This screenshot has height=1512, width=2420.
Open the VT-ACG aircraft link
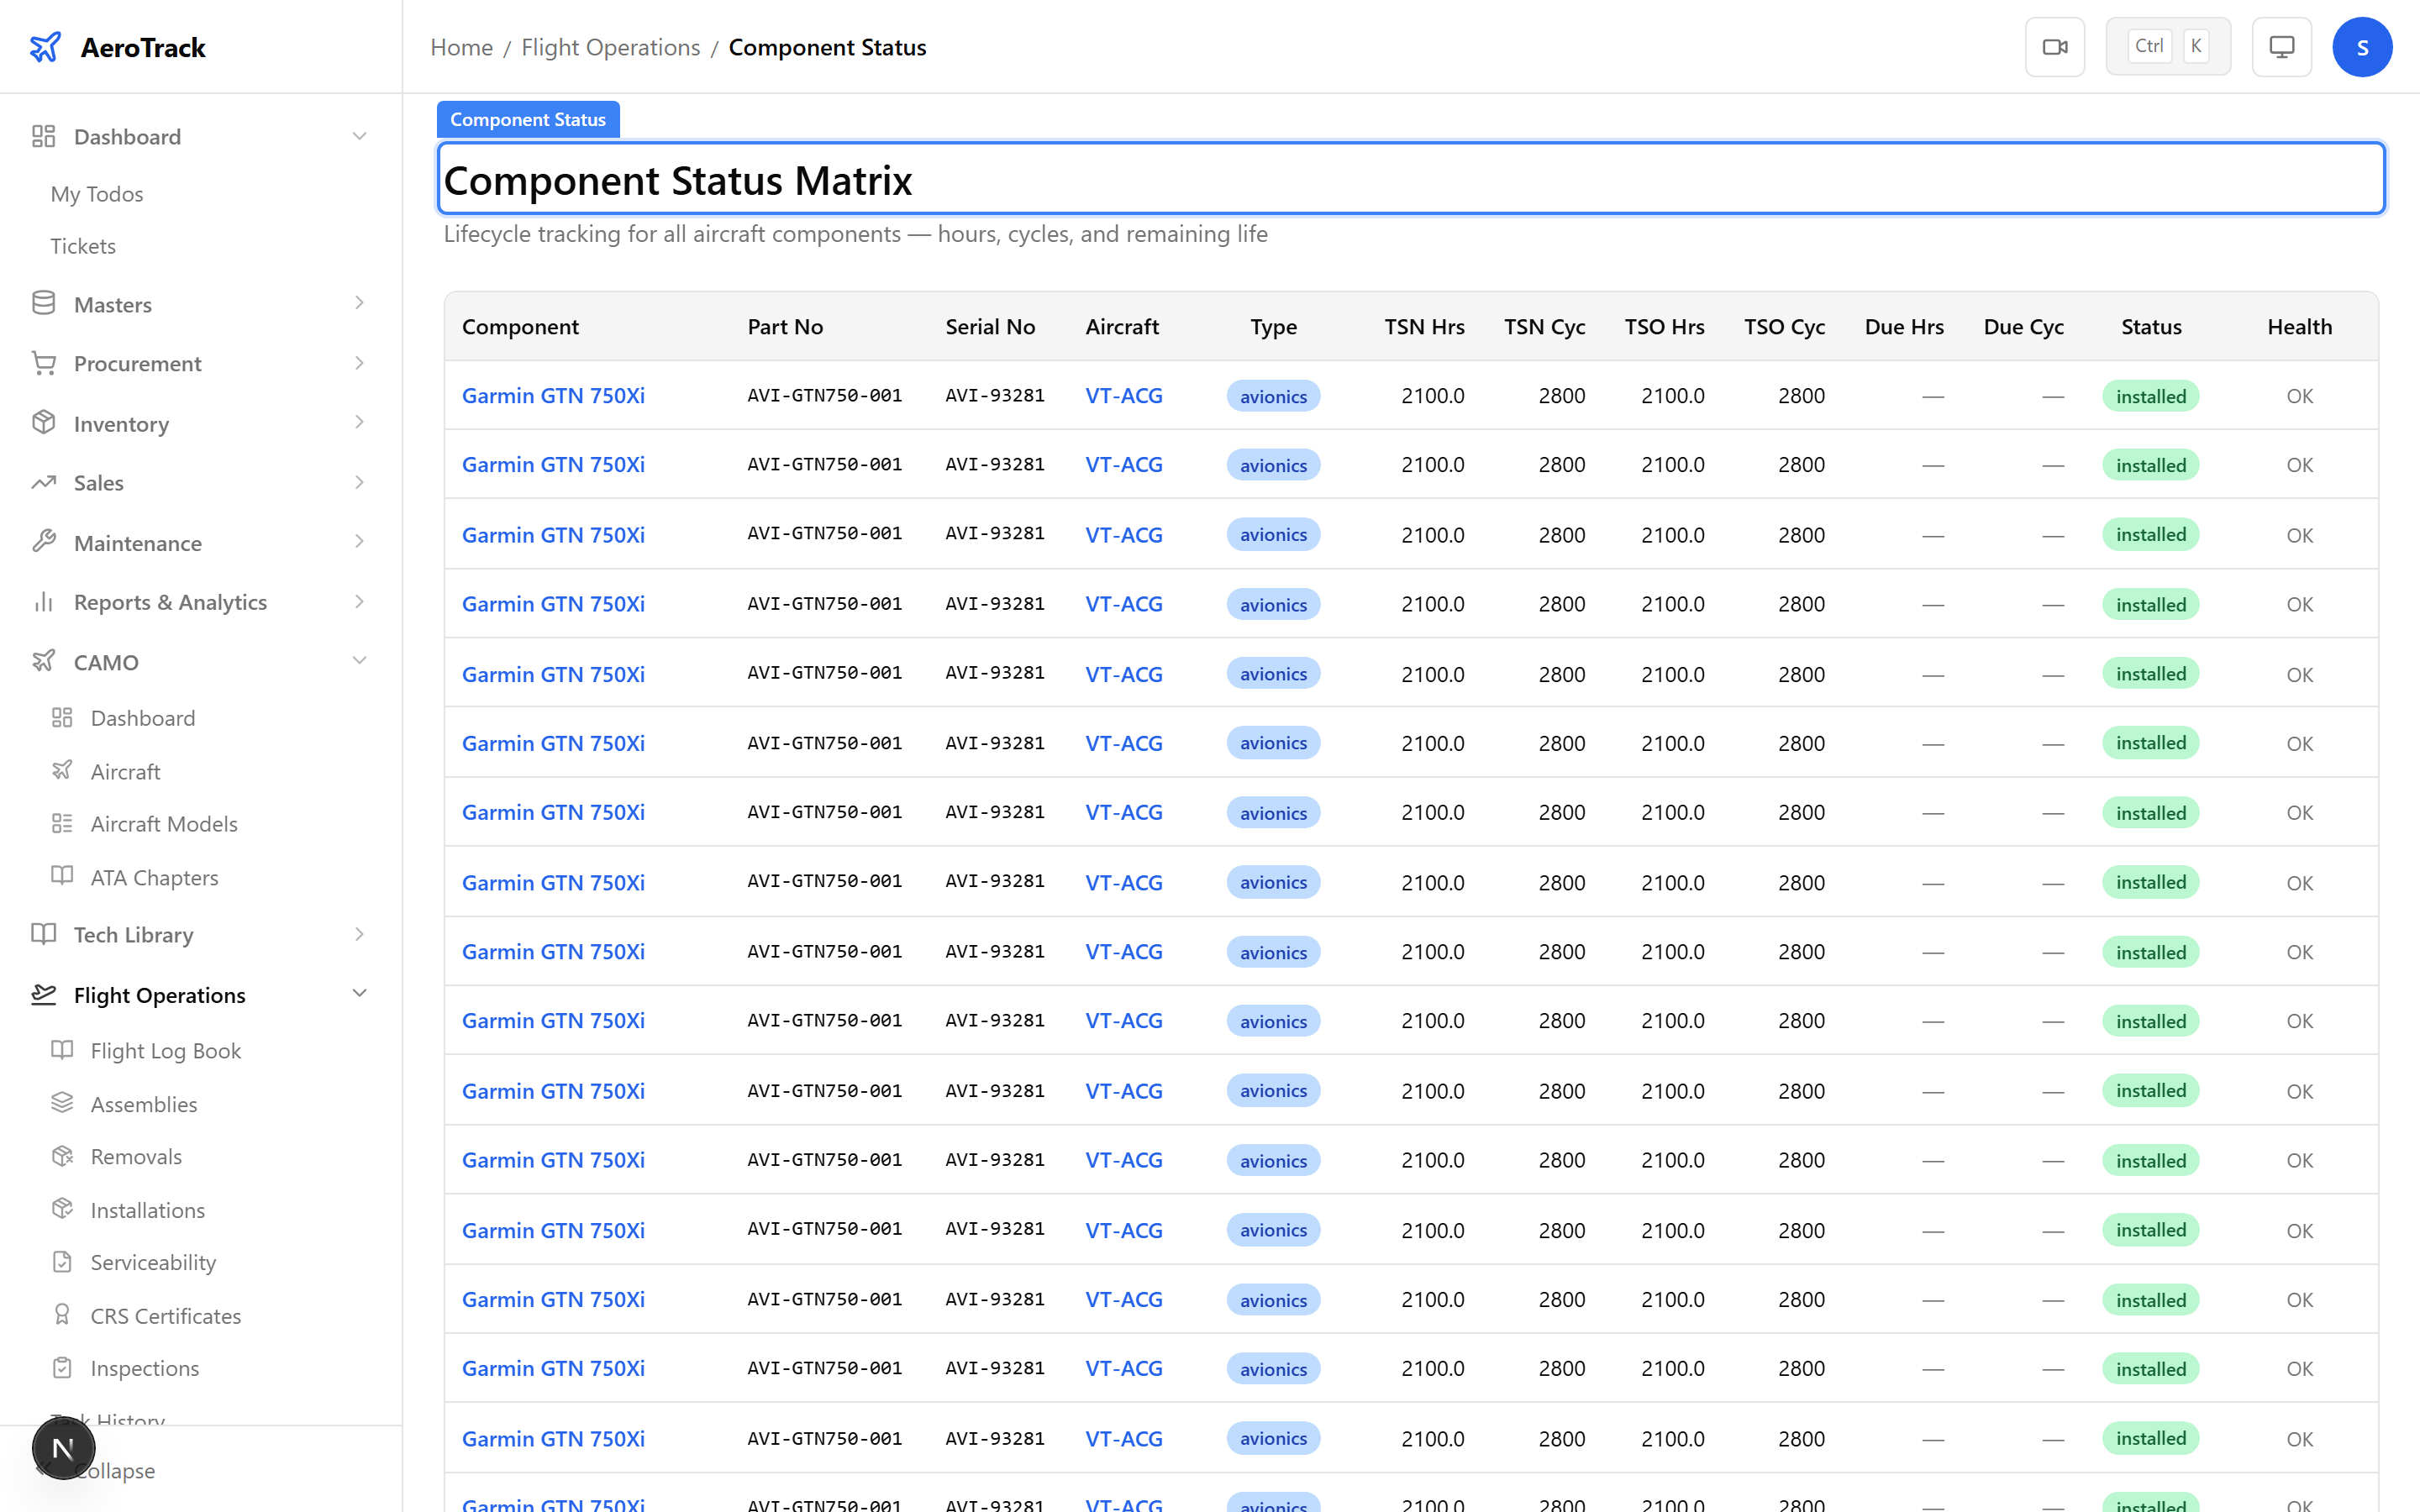coord(1123,395)
